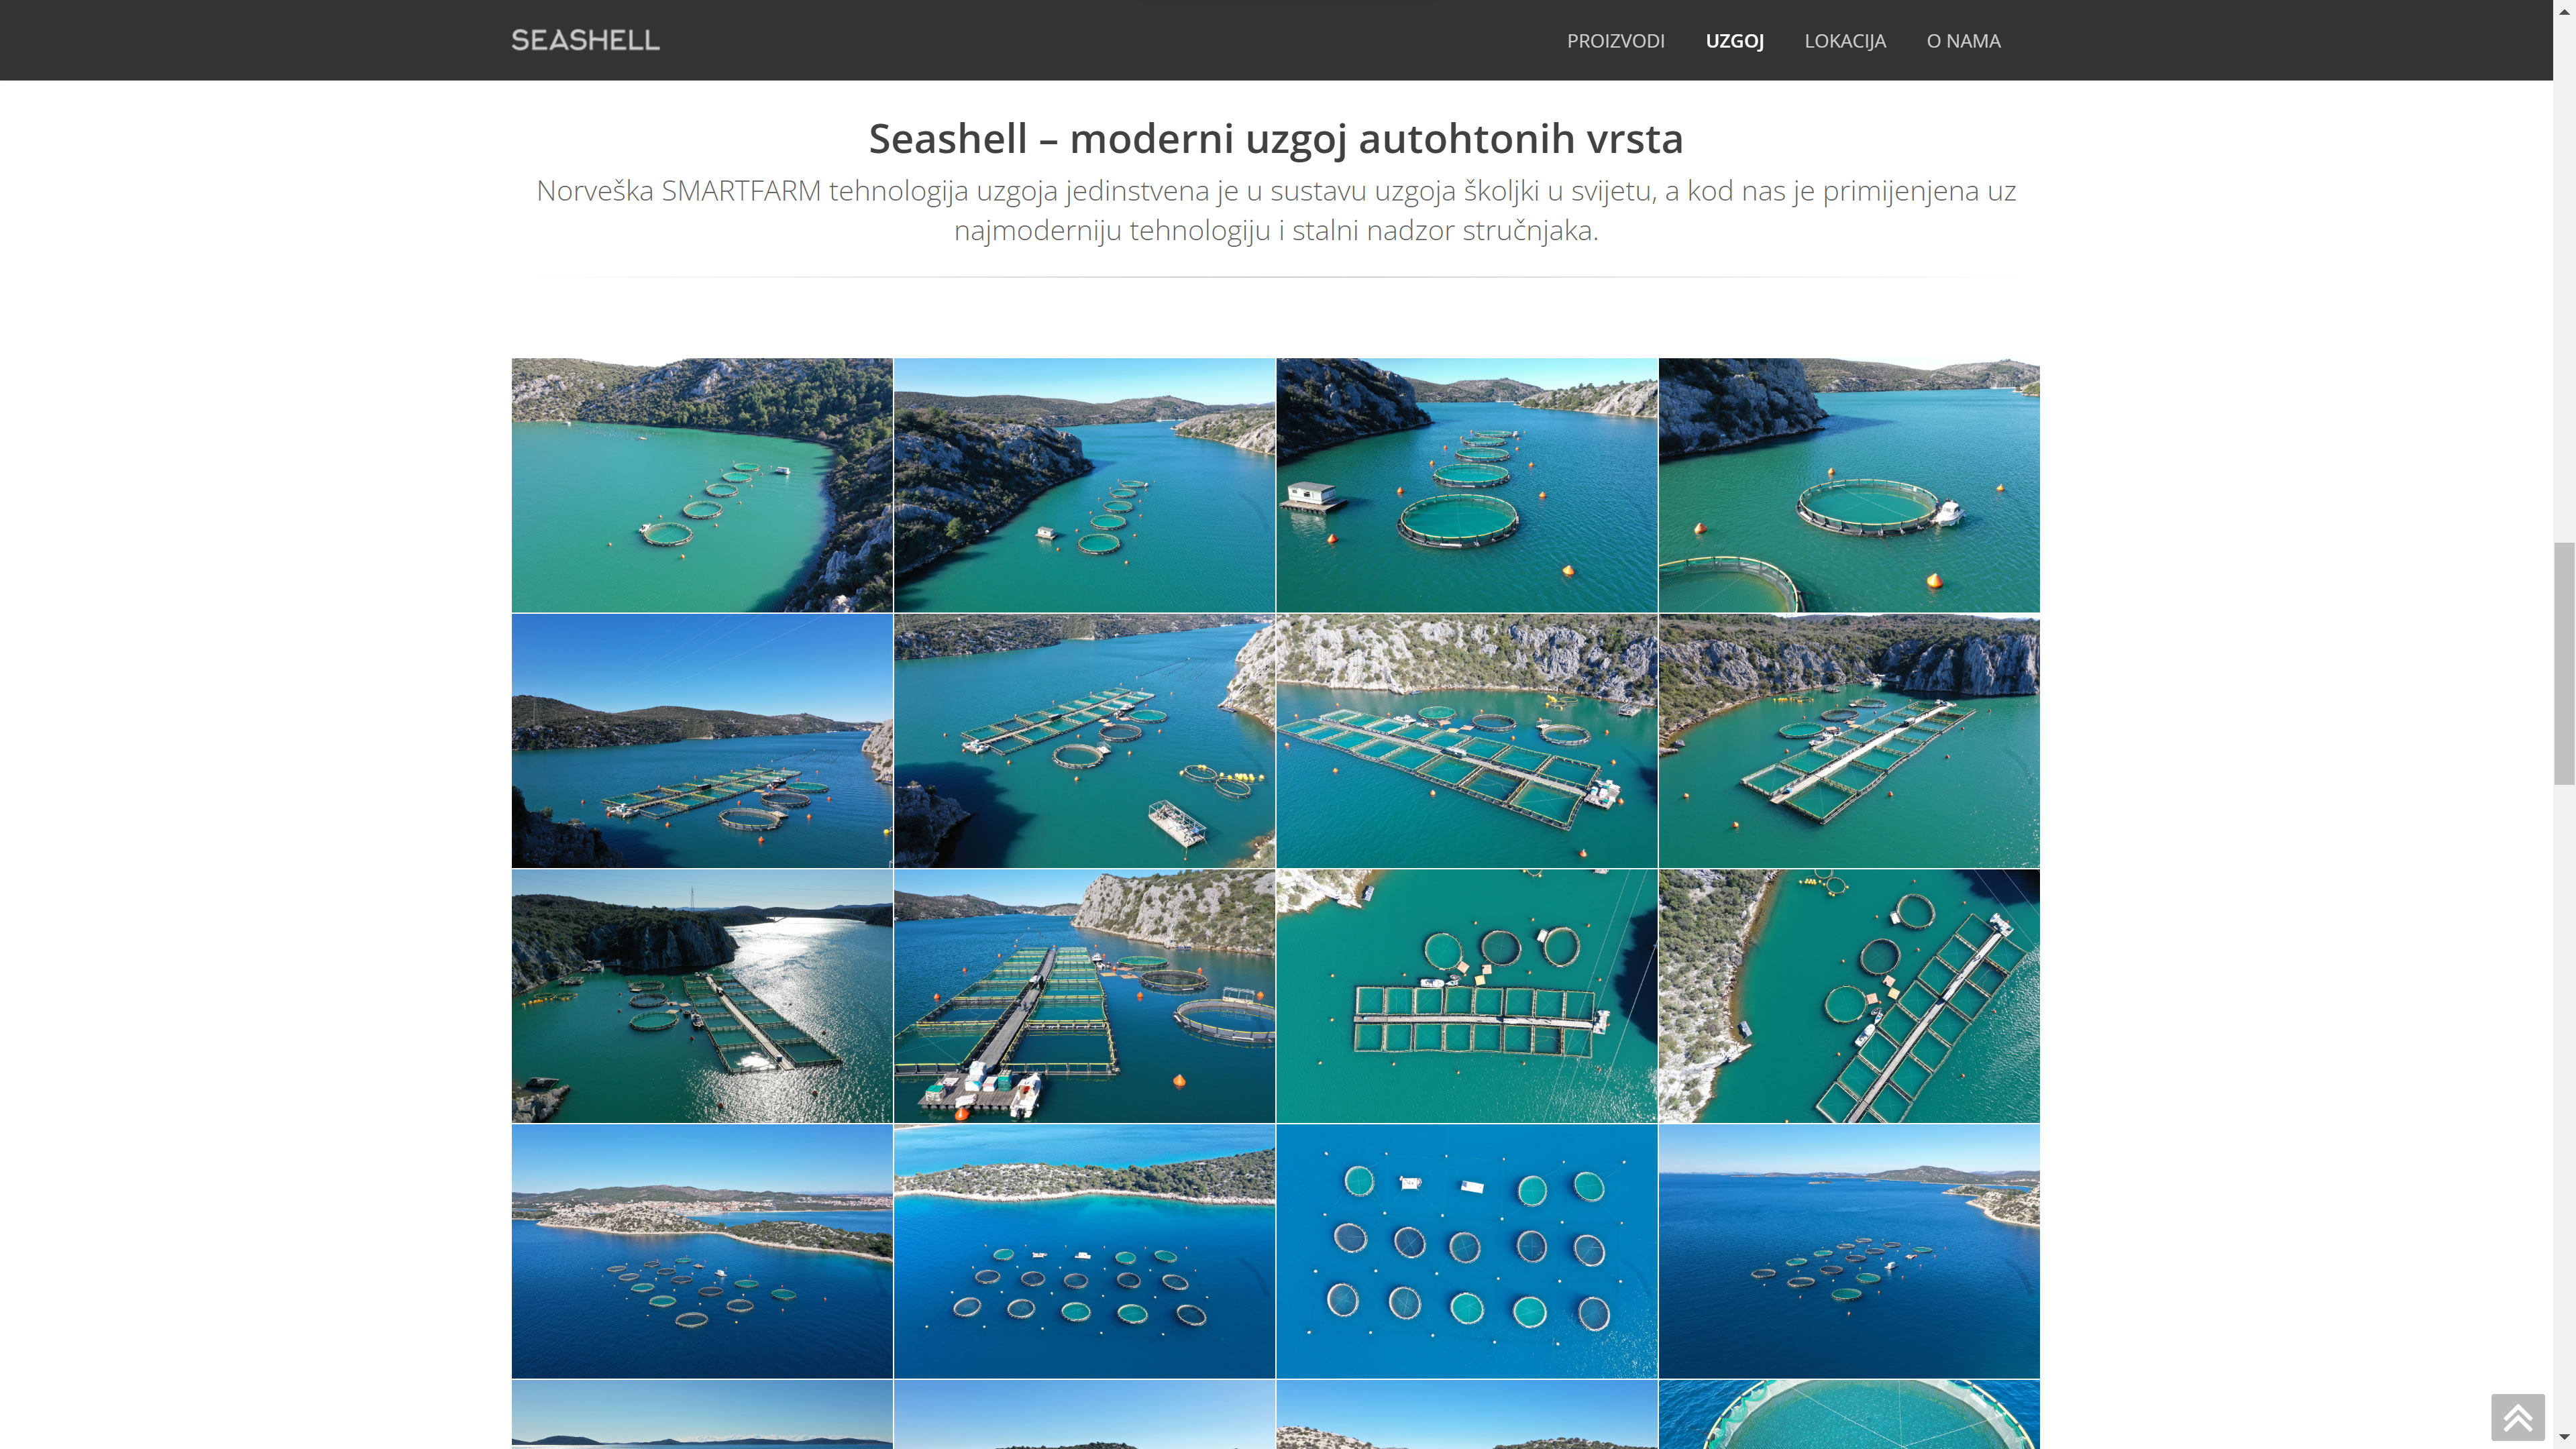Open diagonal walkway cages thumbnail beside rocky shore

pos(1848,995)
